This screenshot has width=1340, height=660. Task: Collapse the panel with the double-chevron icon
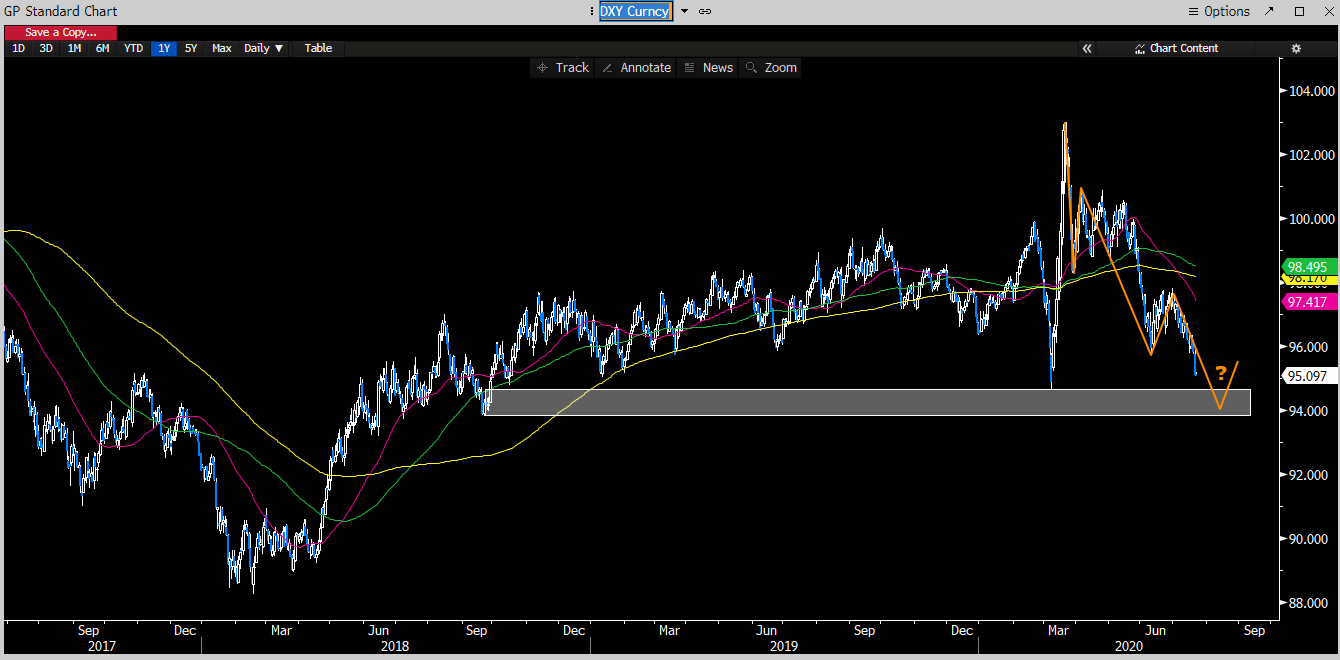pos(1087,48)
